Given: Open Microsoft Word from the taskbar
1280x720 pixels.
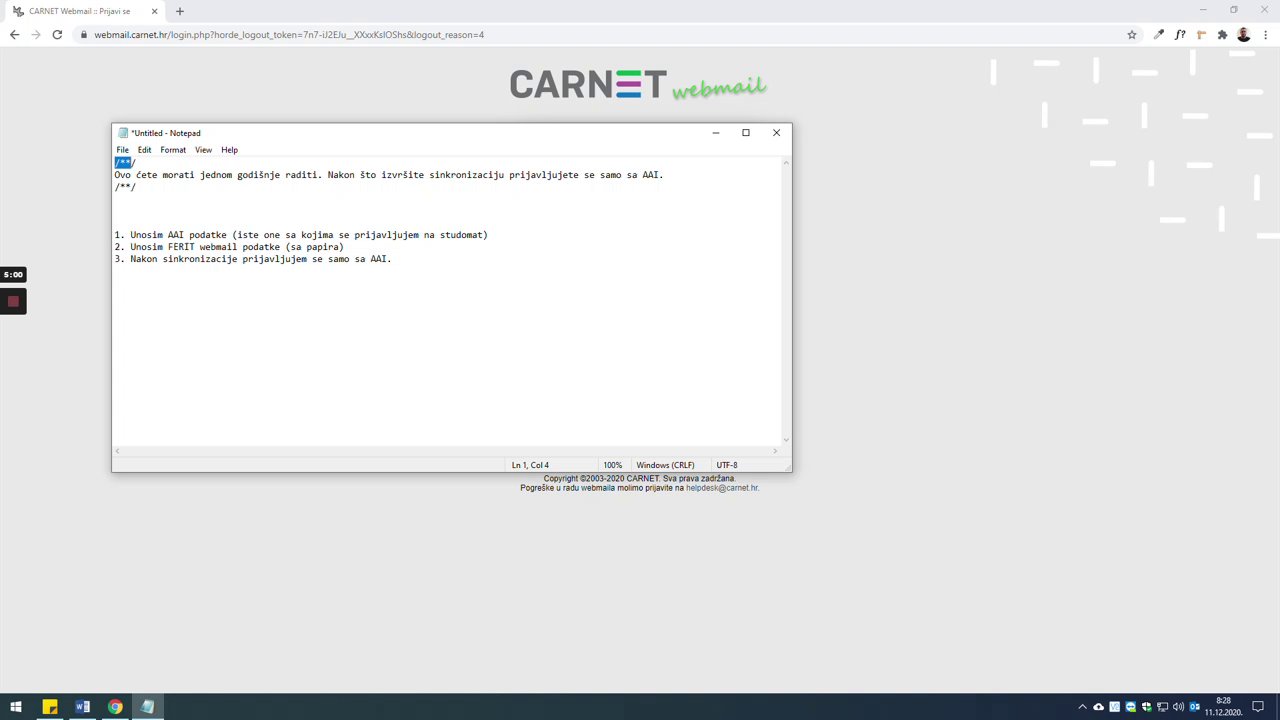Looking at the screenshot, I should (82, 707).
